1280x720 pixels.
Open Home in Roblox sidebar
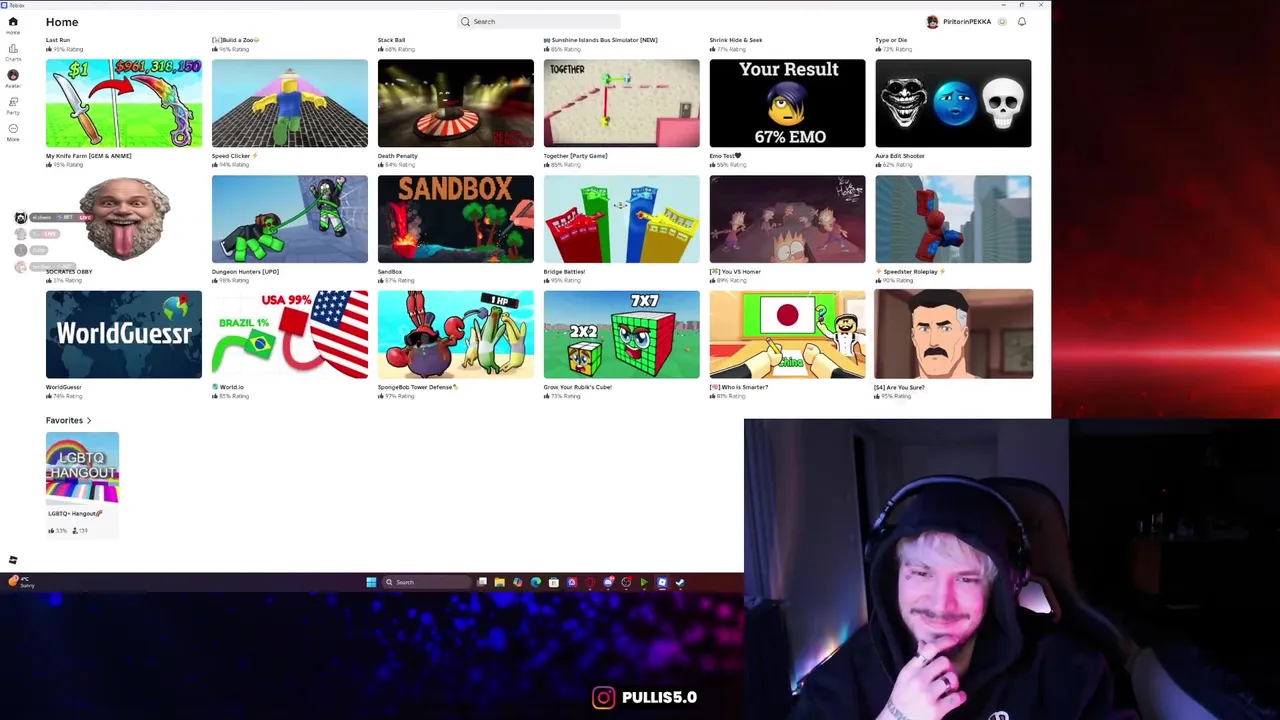[x=13, y=25]
